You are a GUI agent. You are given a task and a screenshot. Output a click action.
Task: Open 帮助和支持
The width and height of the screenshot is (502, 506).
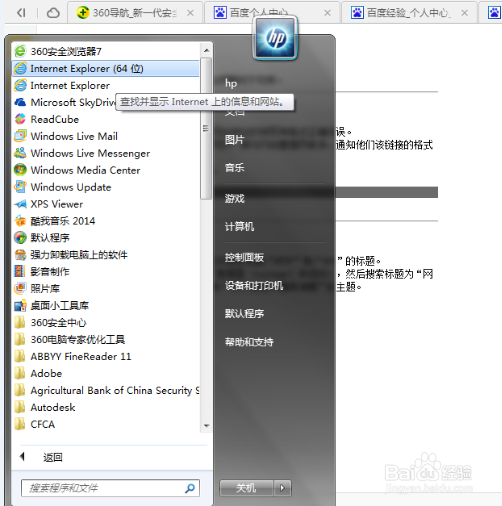(x=249, y=342)
